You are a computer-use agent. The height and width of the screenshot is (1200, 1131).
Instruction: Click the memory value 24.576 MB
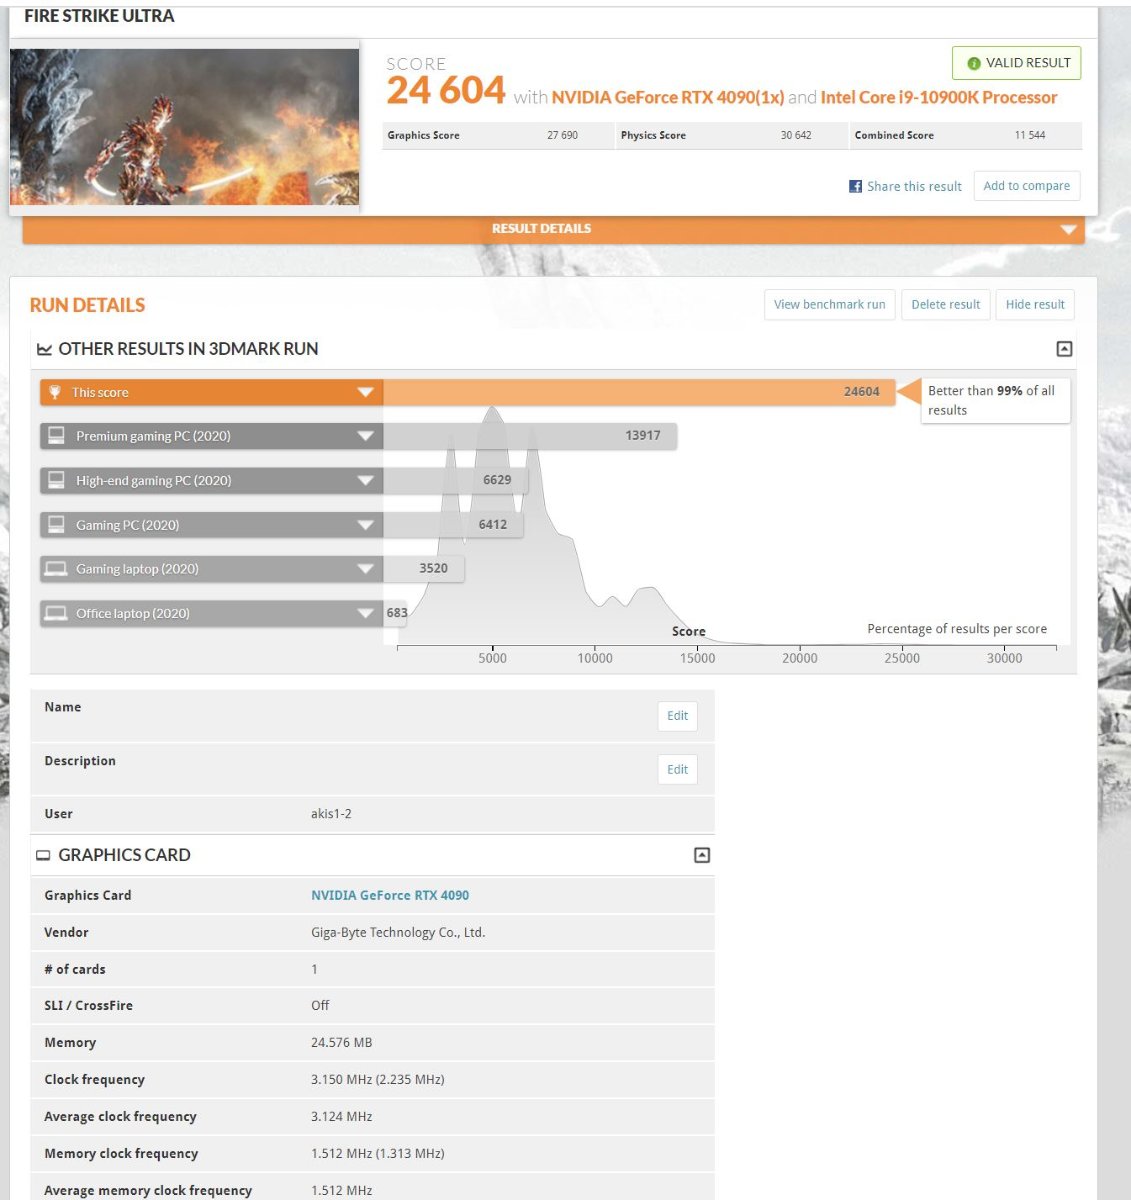342,1043
